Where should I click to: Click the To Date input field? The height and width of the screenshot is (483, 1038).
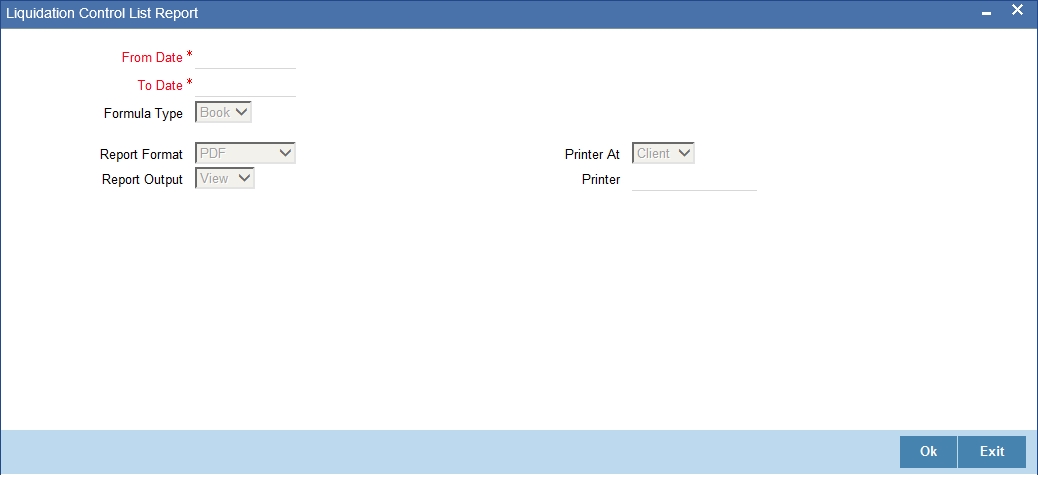click(x=246, y=85)
